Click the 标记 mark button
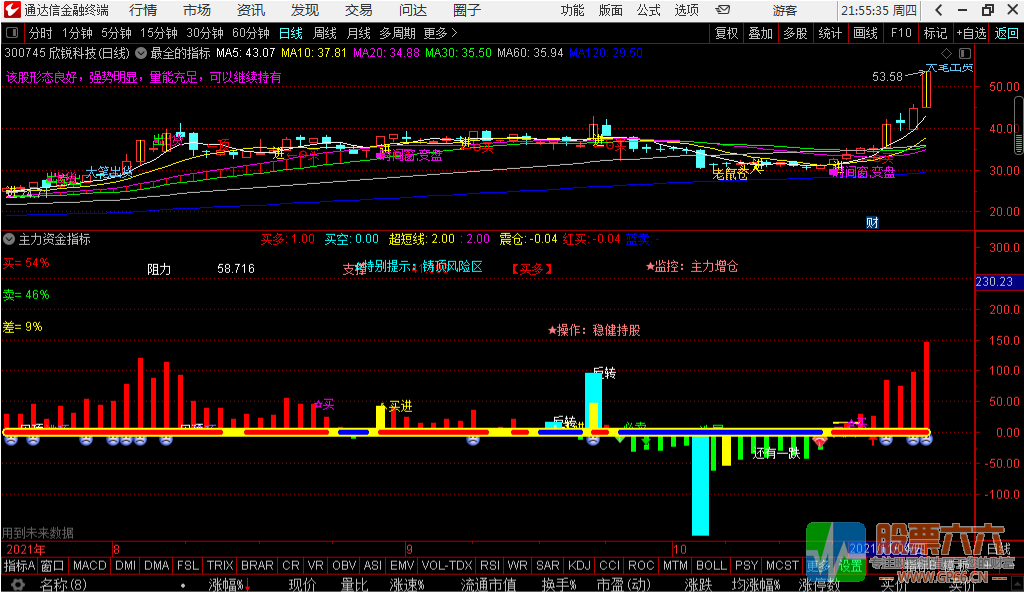Viewport: 1024px width, 592px height. pos(935,33)
